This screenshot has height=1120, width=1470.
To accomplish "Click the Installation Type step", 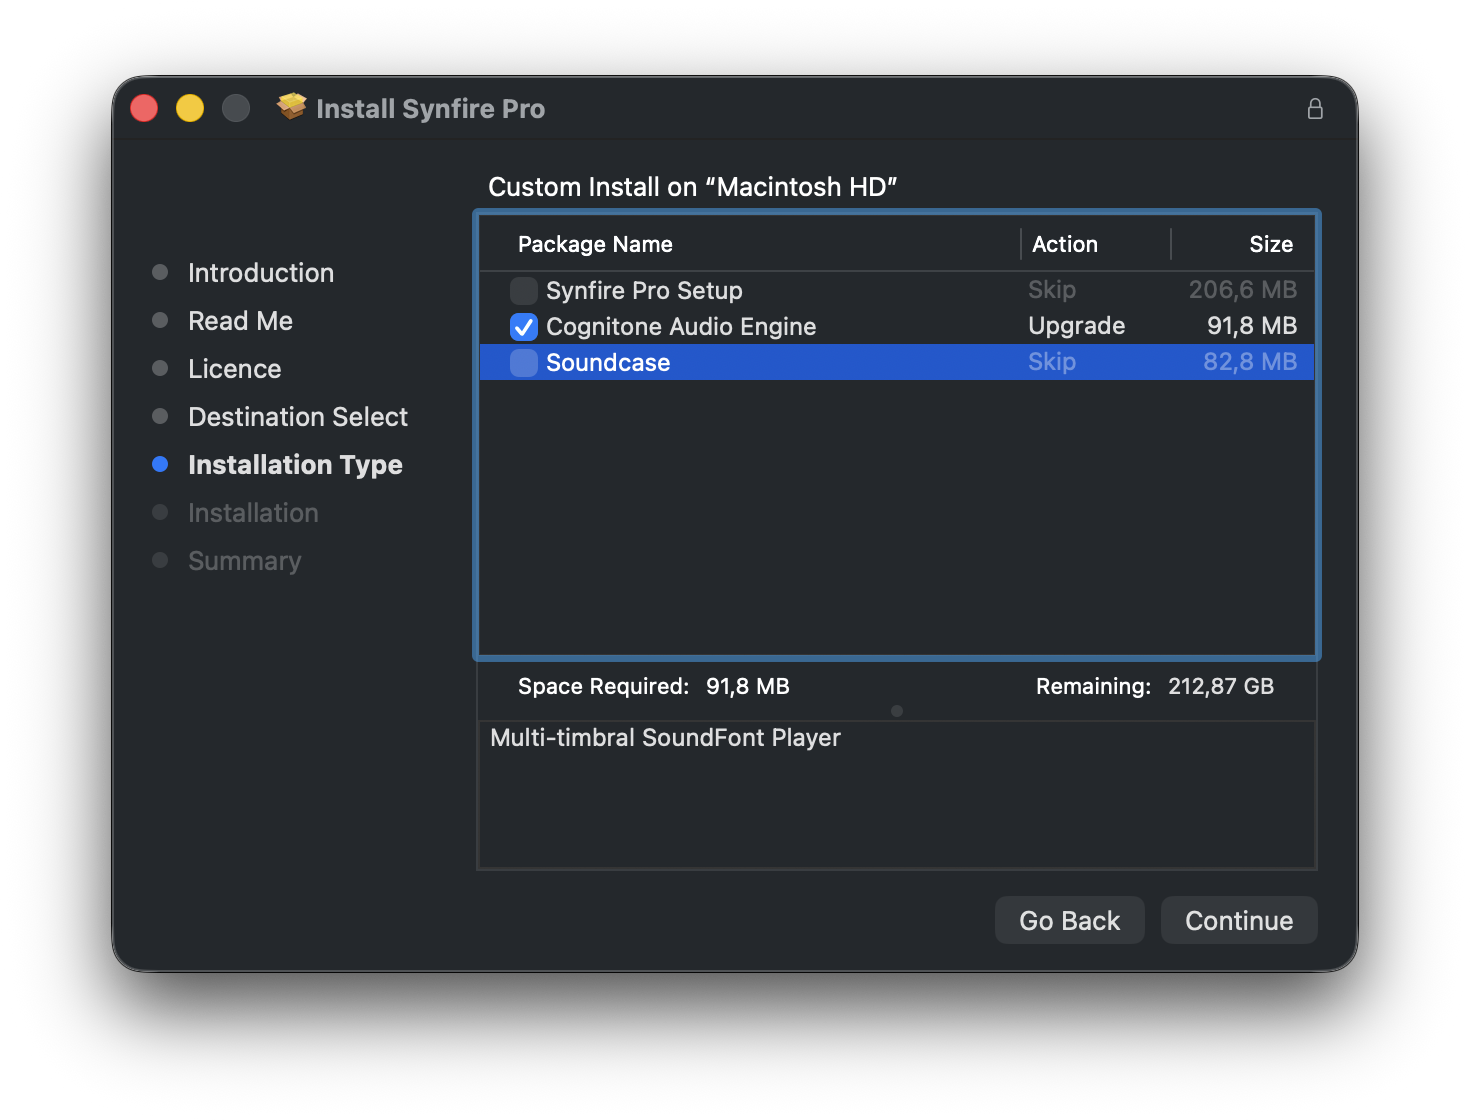I will pyautogui.click(x=295, y=465).
